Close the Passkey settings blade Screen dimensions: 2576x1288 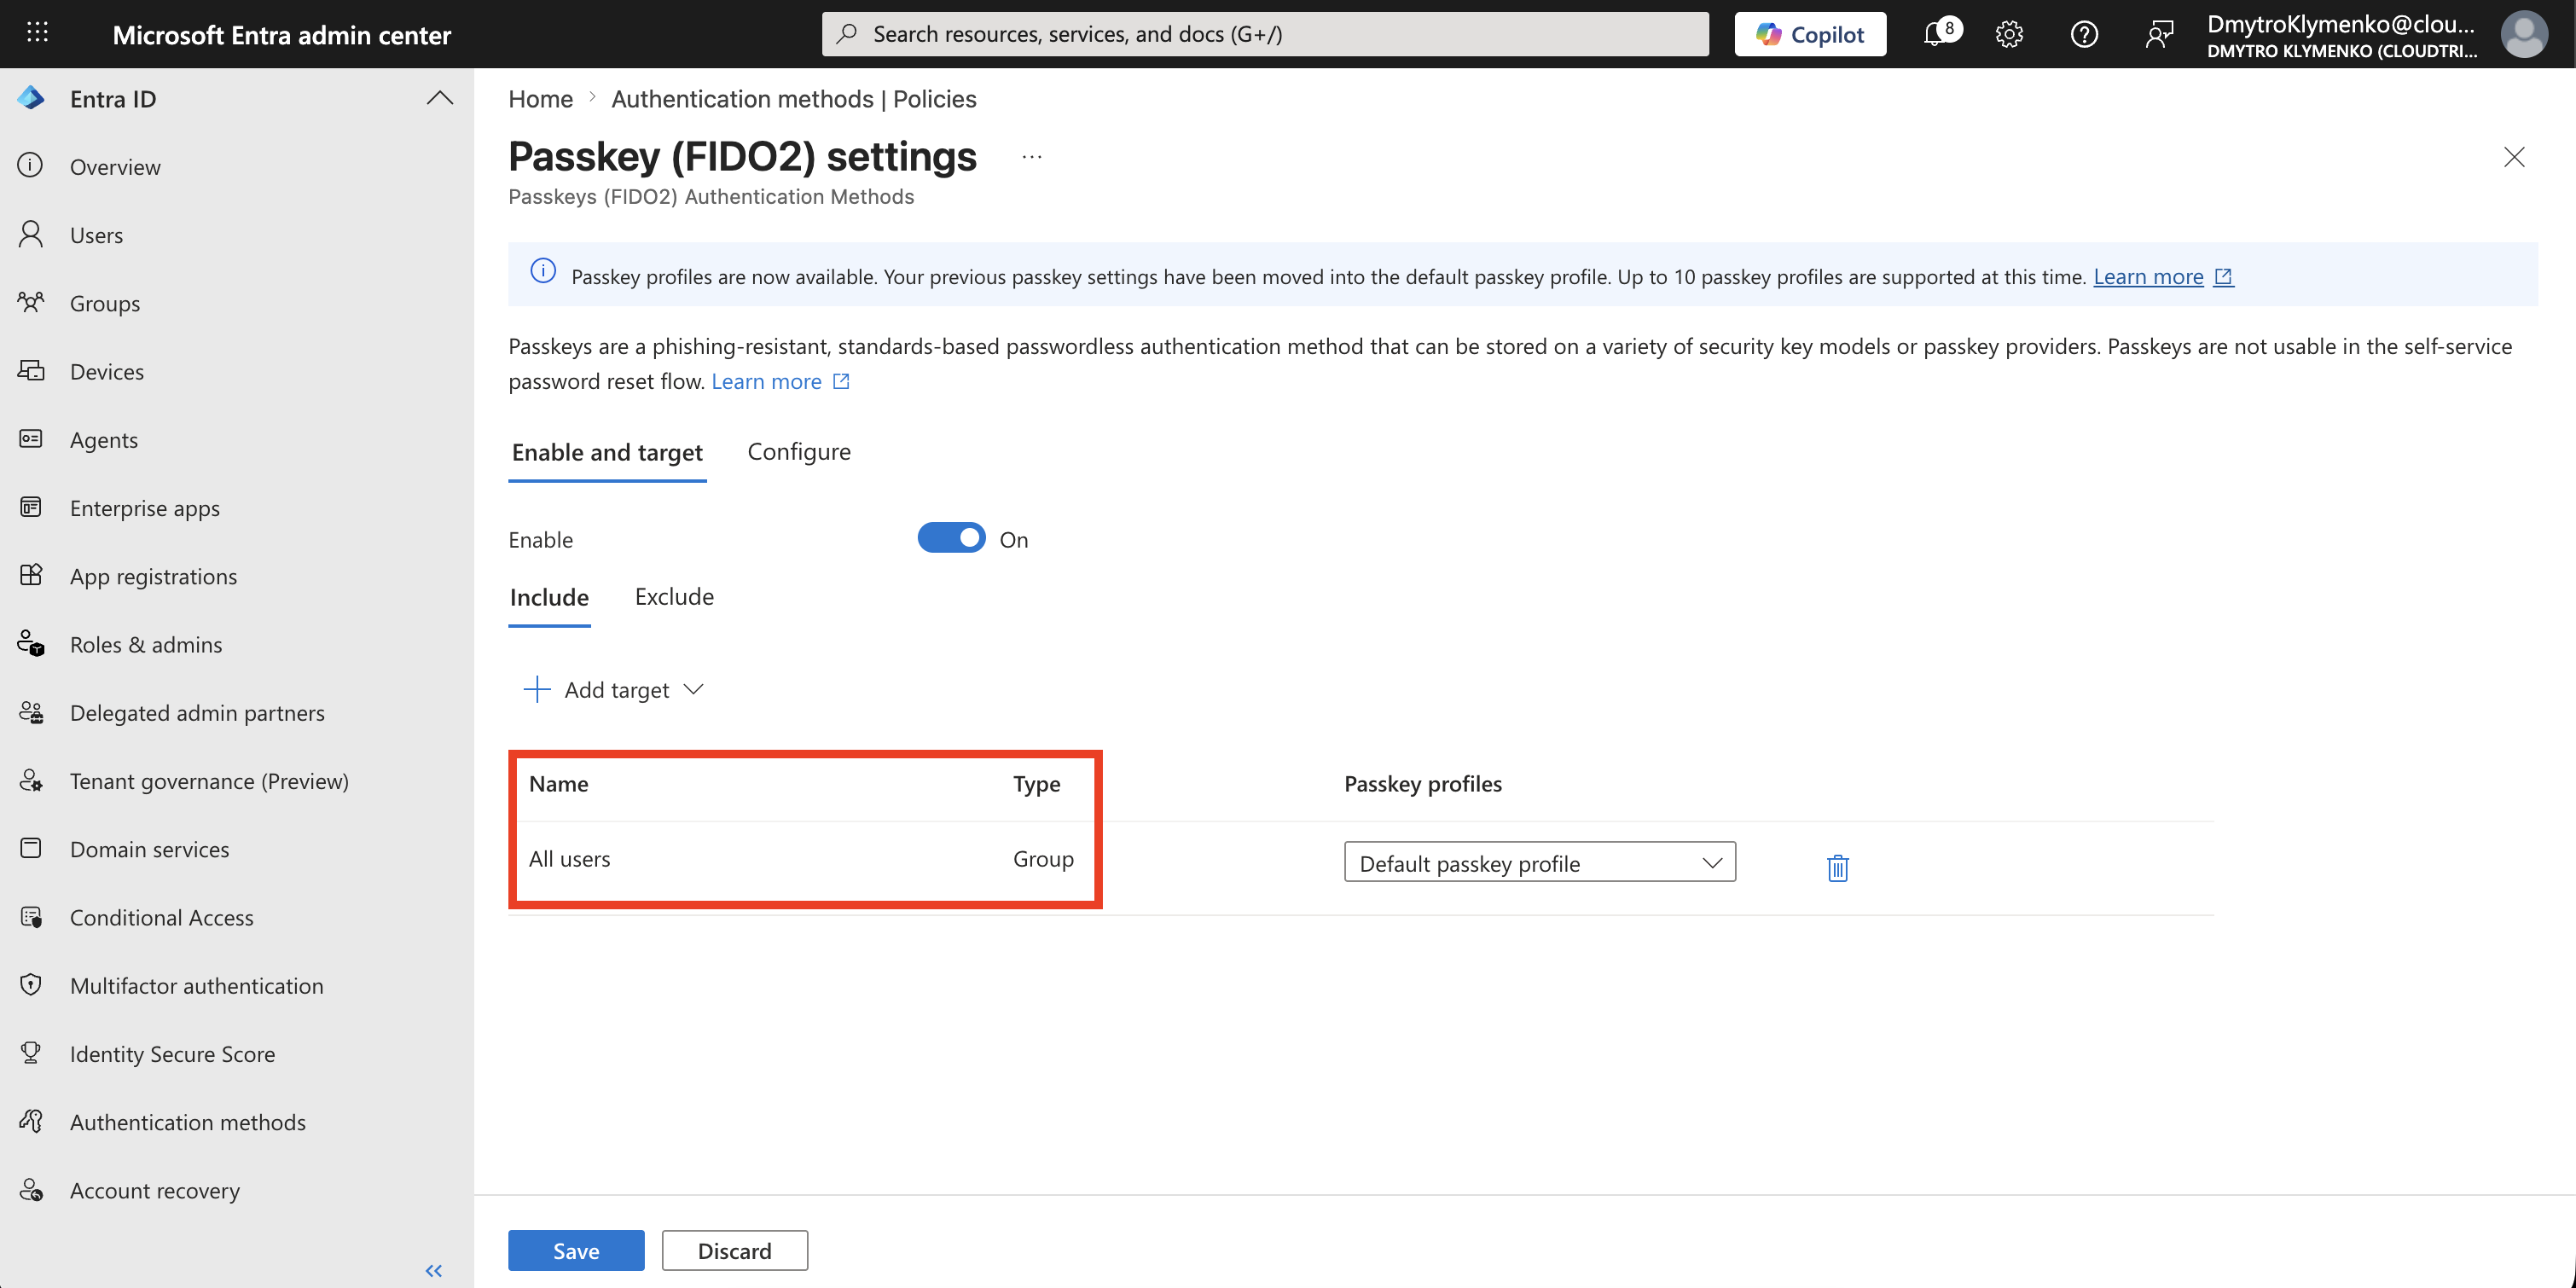(2514, 157)
